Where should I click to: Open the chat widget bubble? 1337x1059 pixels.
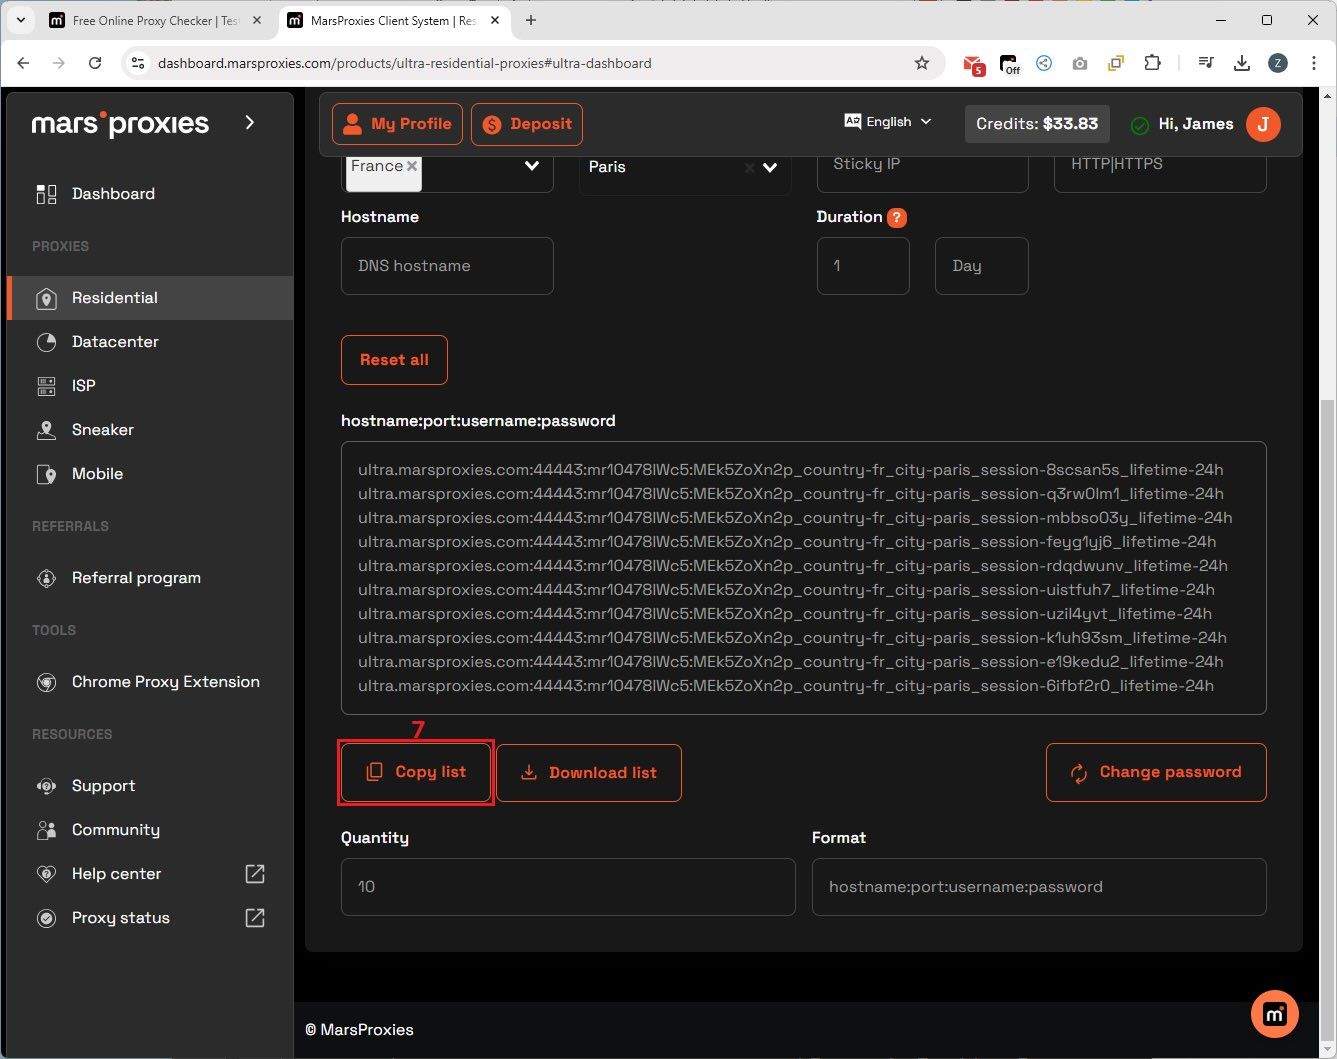[1275, 1015]
